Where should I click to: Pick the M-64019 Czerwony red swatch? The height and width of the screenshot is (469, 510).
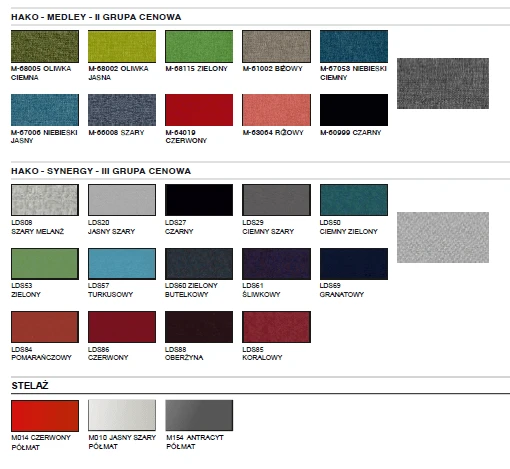tap(199, 110)
